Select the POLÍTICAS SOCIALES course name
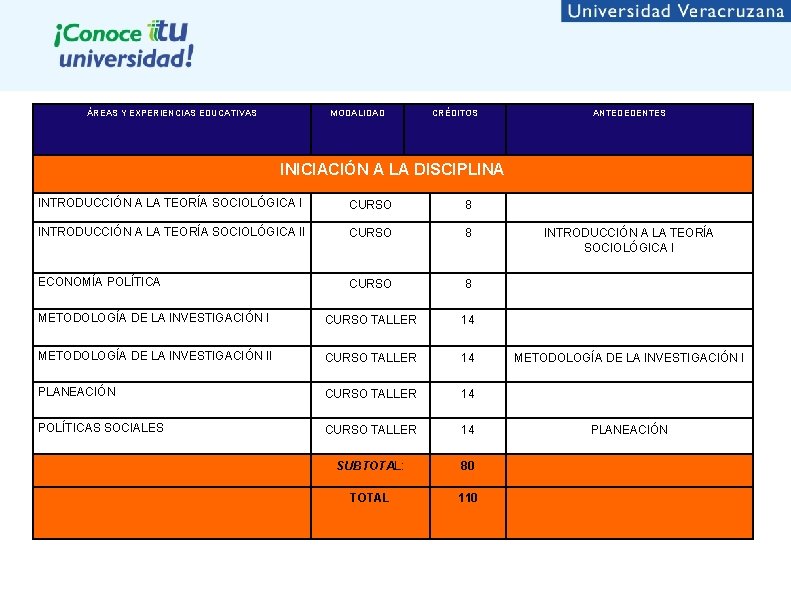This screenshot has width=791, height=612. [x=101, y=428]
